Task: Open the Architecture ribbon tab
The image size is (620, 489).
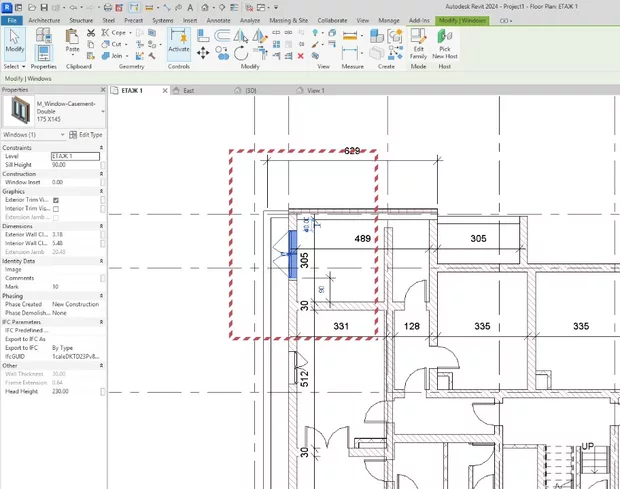Action: (x=44, y=19)
